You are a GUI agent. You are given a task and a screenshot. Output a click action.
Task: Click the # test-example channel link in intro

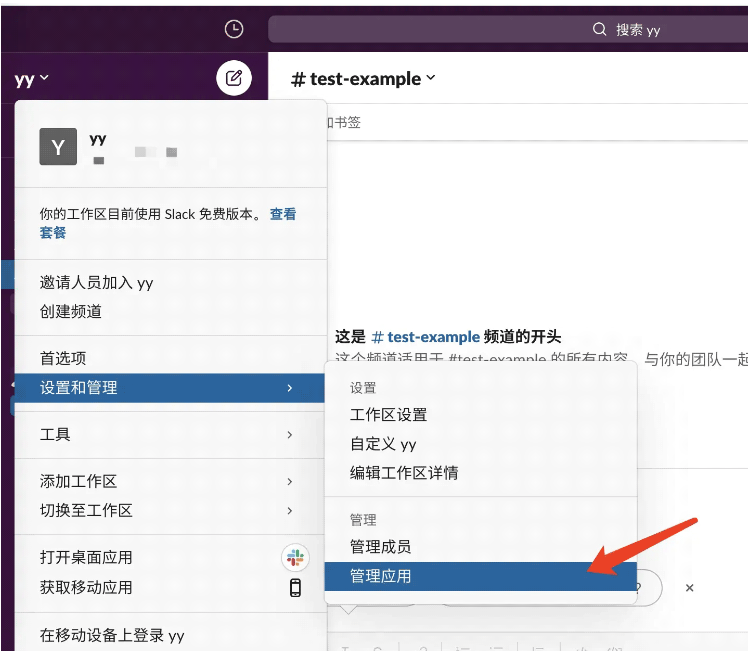[426, 337]
